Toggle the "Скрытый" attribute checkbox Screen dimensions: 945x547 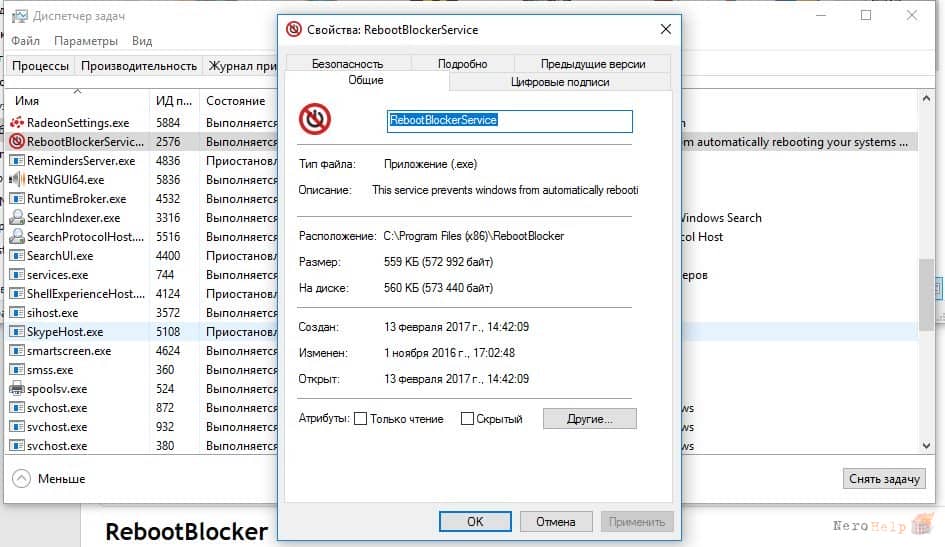coord(467,419)
